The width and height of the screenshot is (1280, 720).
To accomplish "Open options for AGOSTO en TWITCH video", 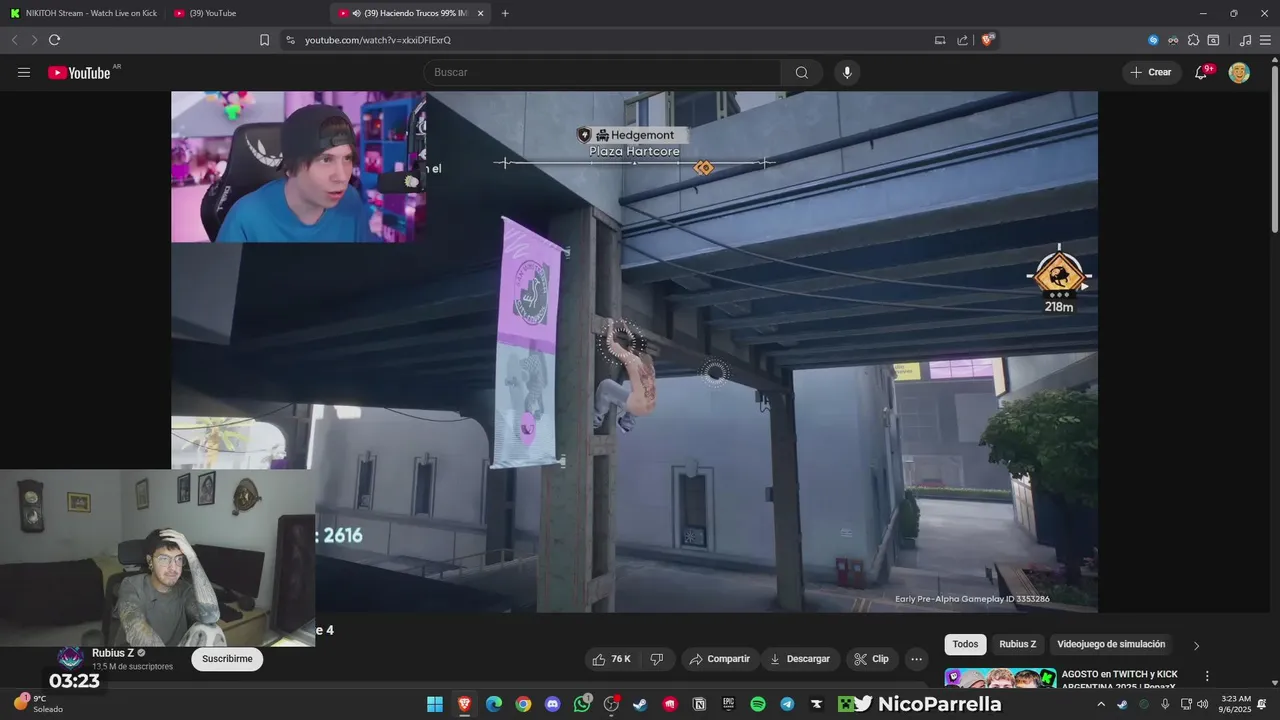I will click(1207, 676).
